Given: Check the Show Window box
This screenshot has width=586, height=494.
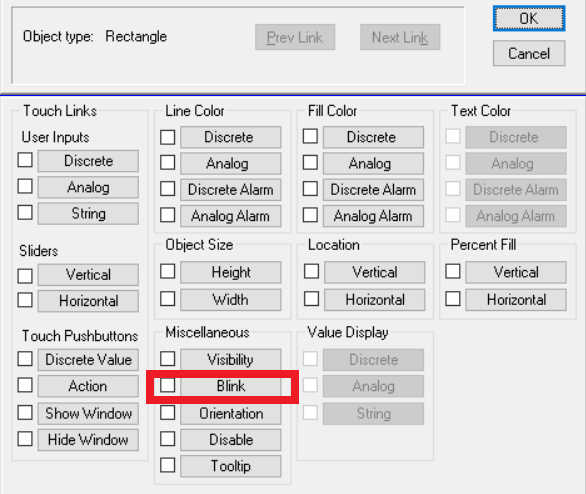Looking at the screenshot, I should click(x=25, y=413).
